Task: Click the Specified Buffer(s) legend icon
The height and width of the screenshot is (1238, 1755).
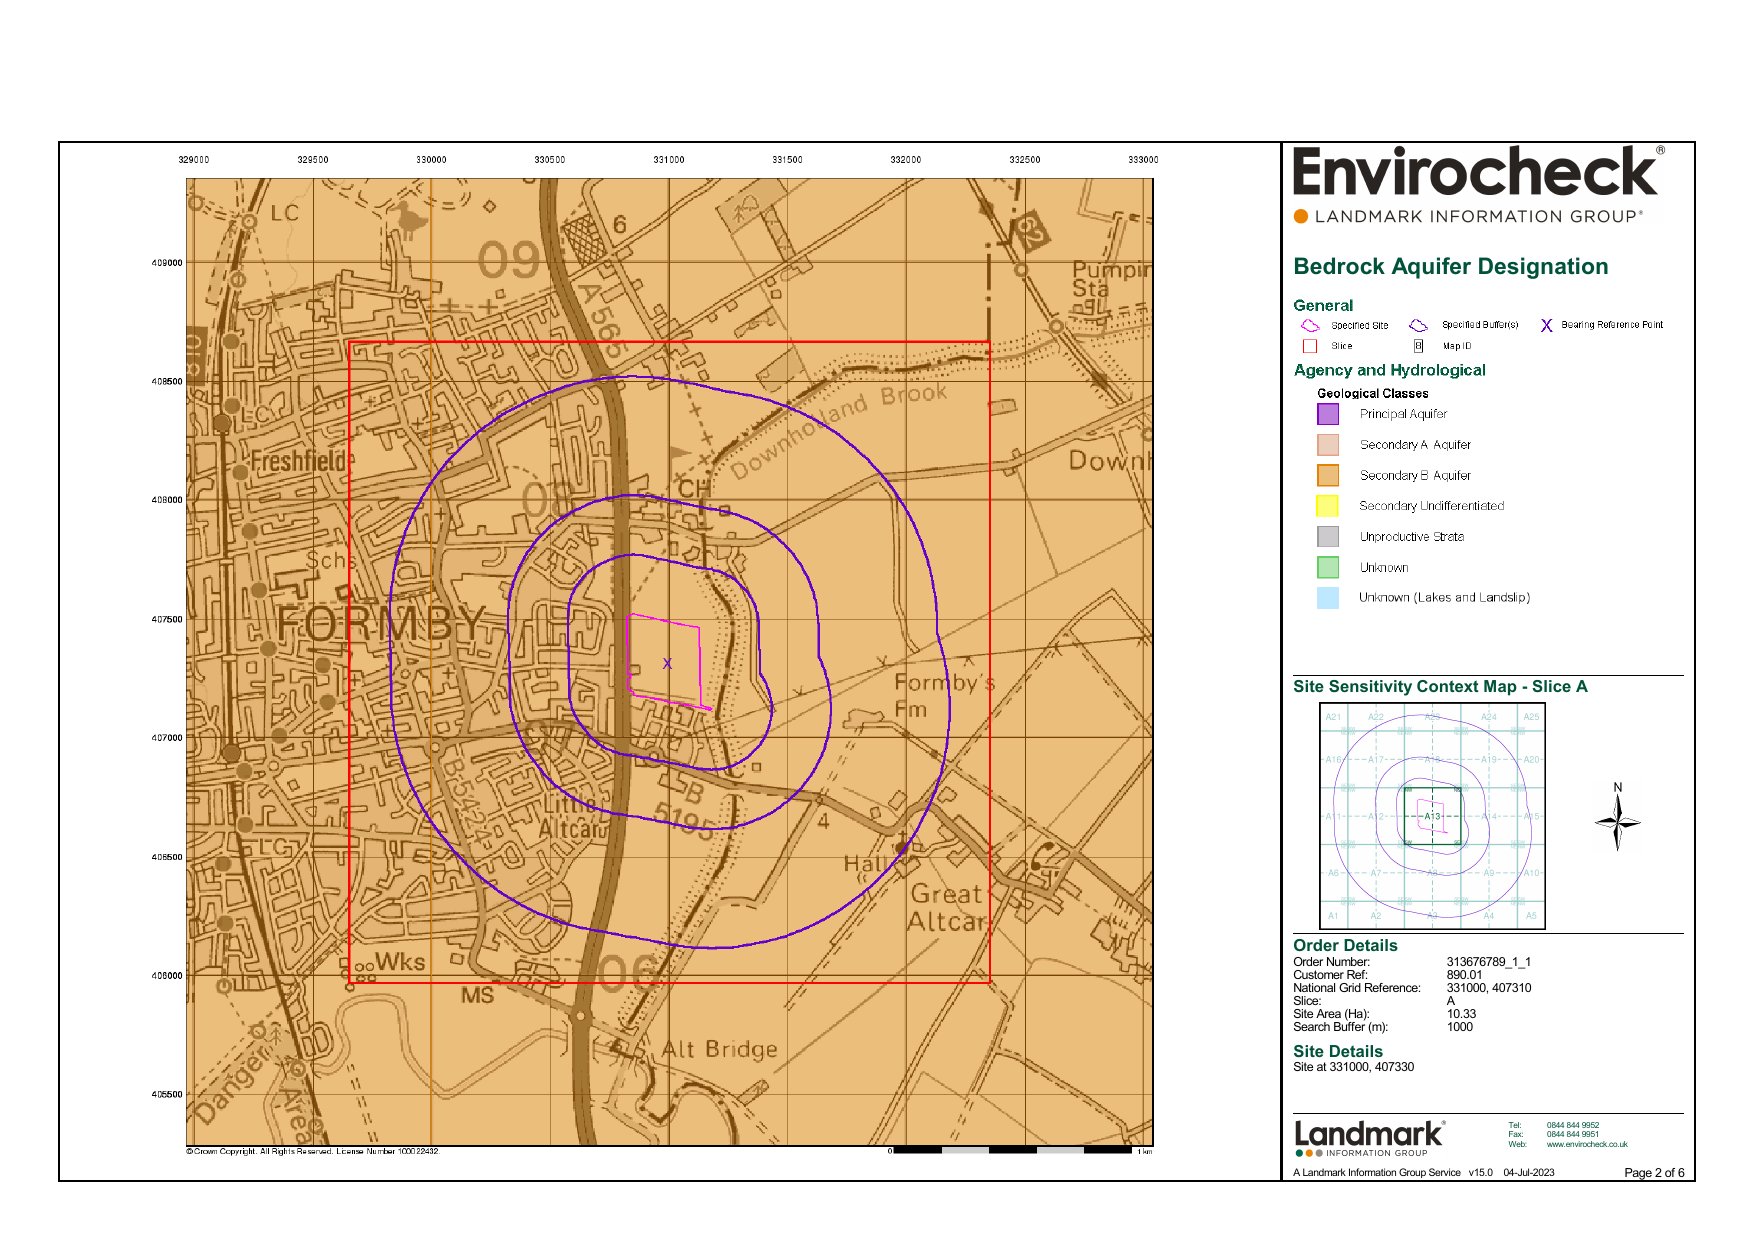Action: point(1418,325)
